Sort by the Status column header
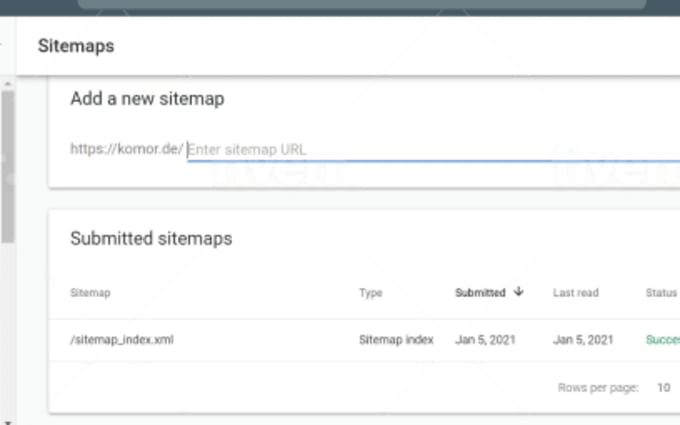Image resolution: width=680 pixels, height=425 pixels. 661,293
